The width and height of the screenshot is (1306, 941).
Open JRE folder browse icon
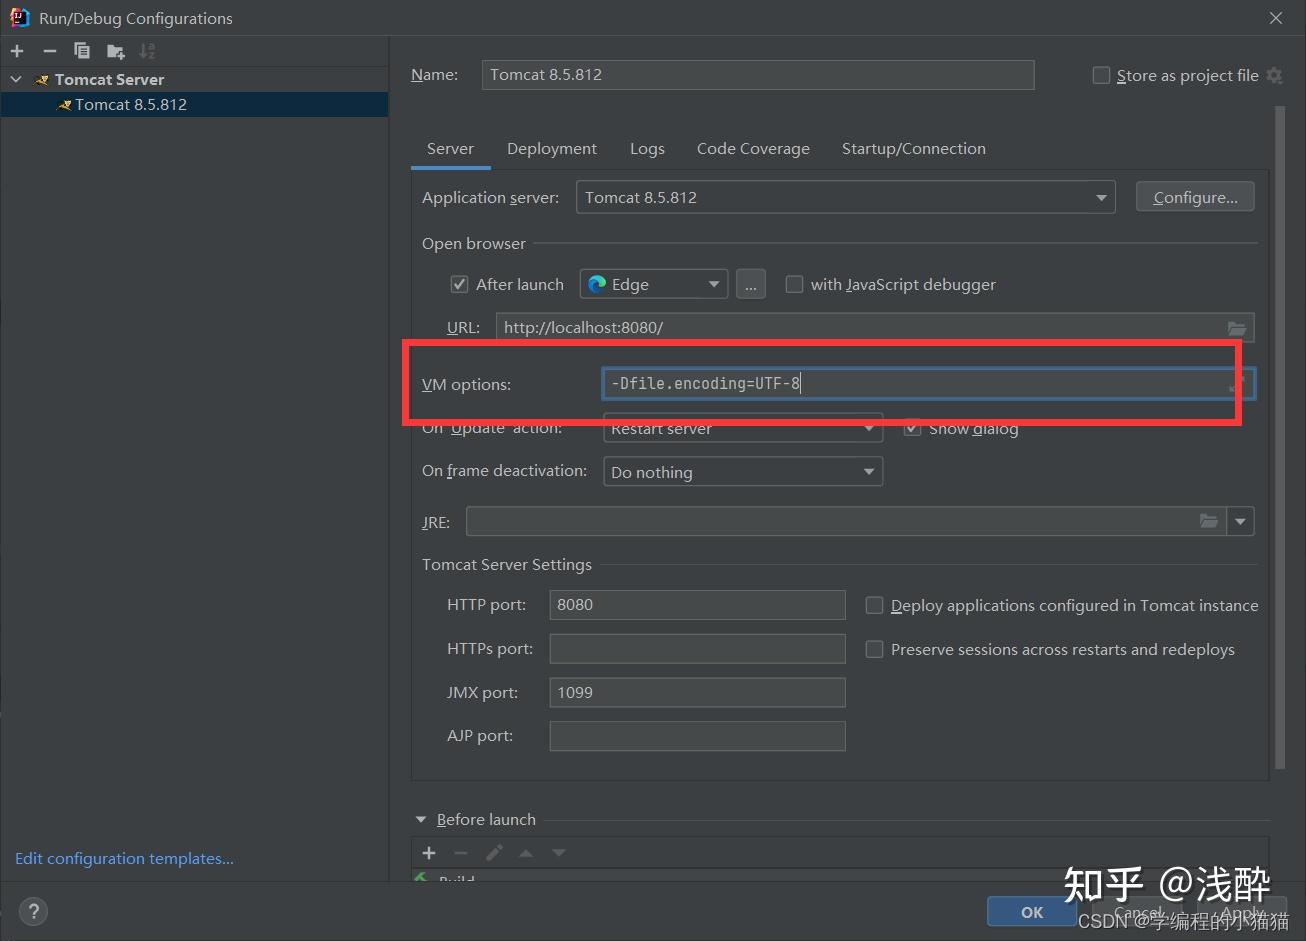point(1209,521)
